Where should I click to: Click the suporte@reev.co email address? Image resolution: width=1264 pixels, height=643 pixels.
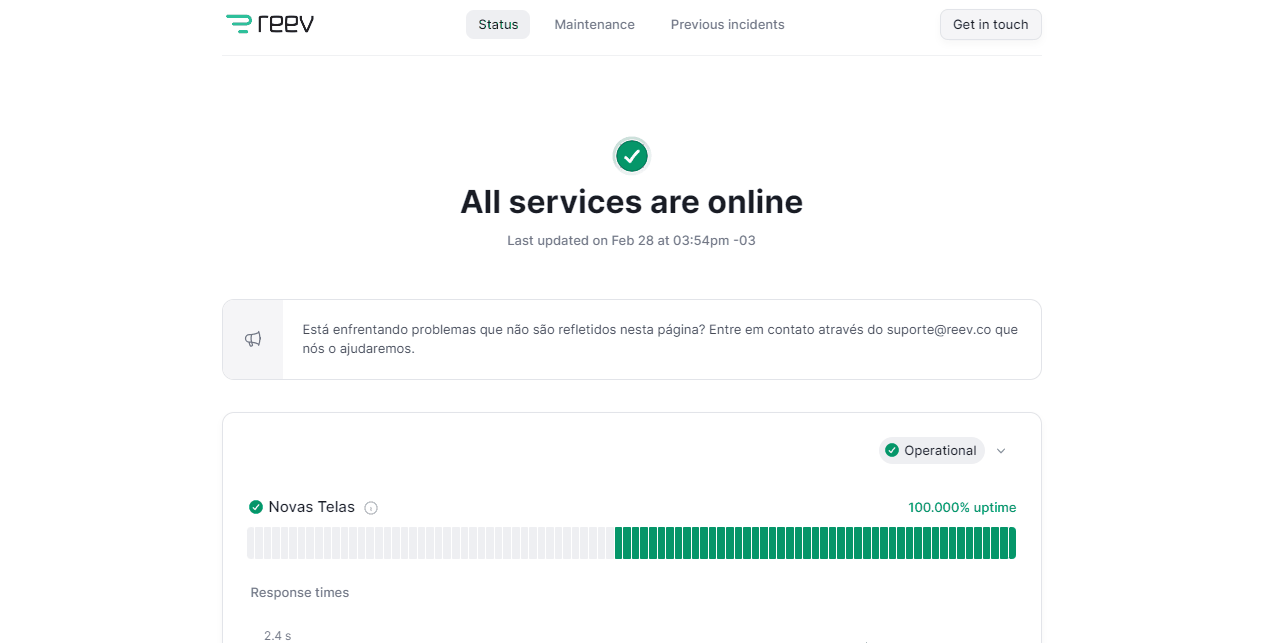click(x=938, y=329)
